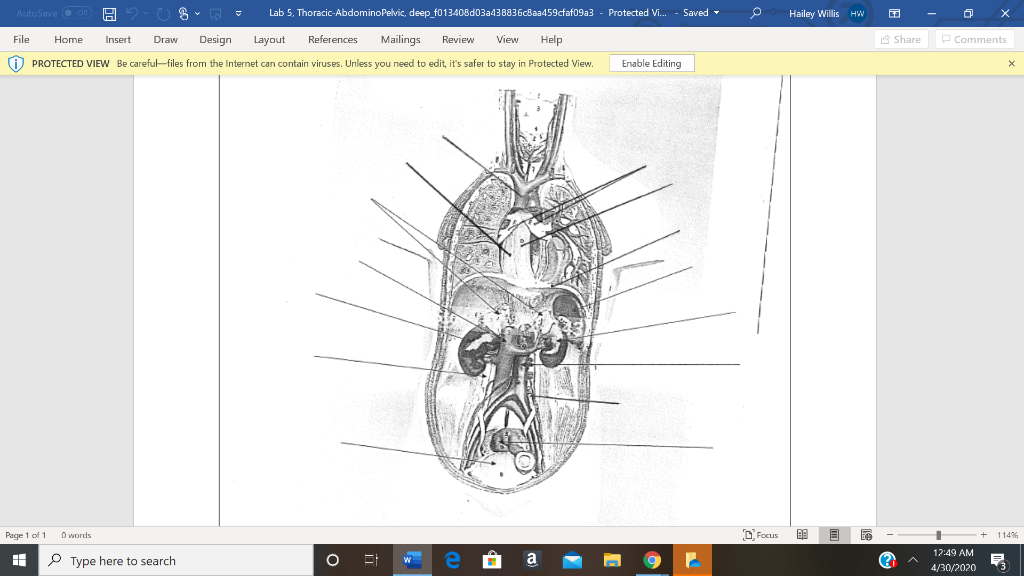Toggle Print Layout view
The height and width of the screenshot is (576, 1024).
pyautogui.click(x=836, y=534)
